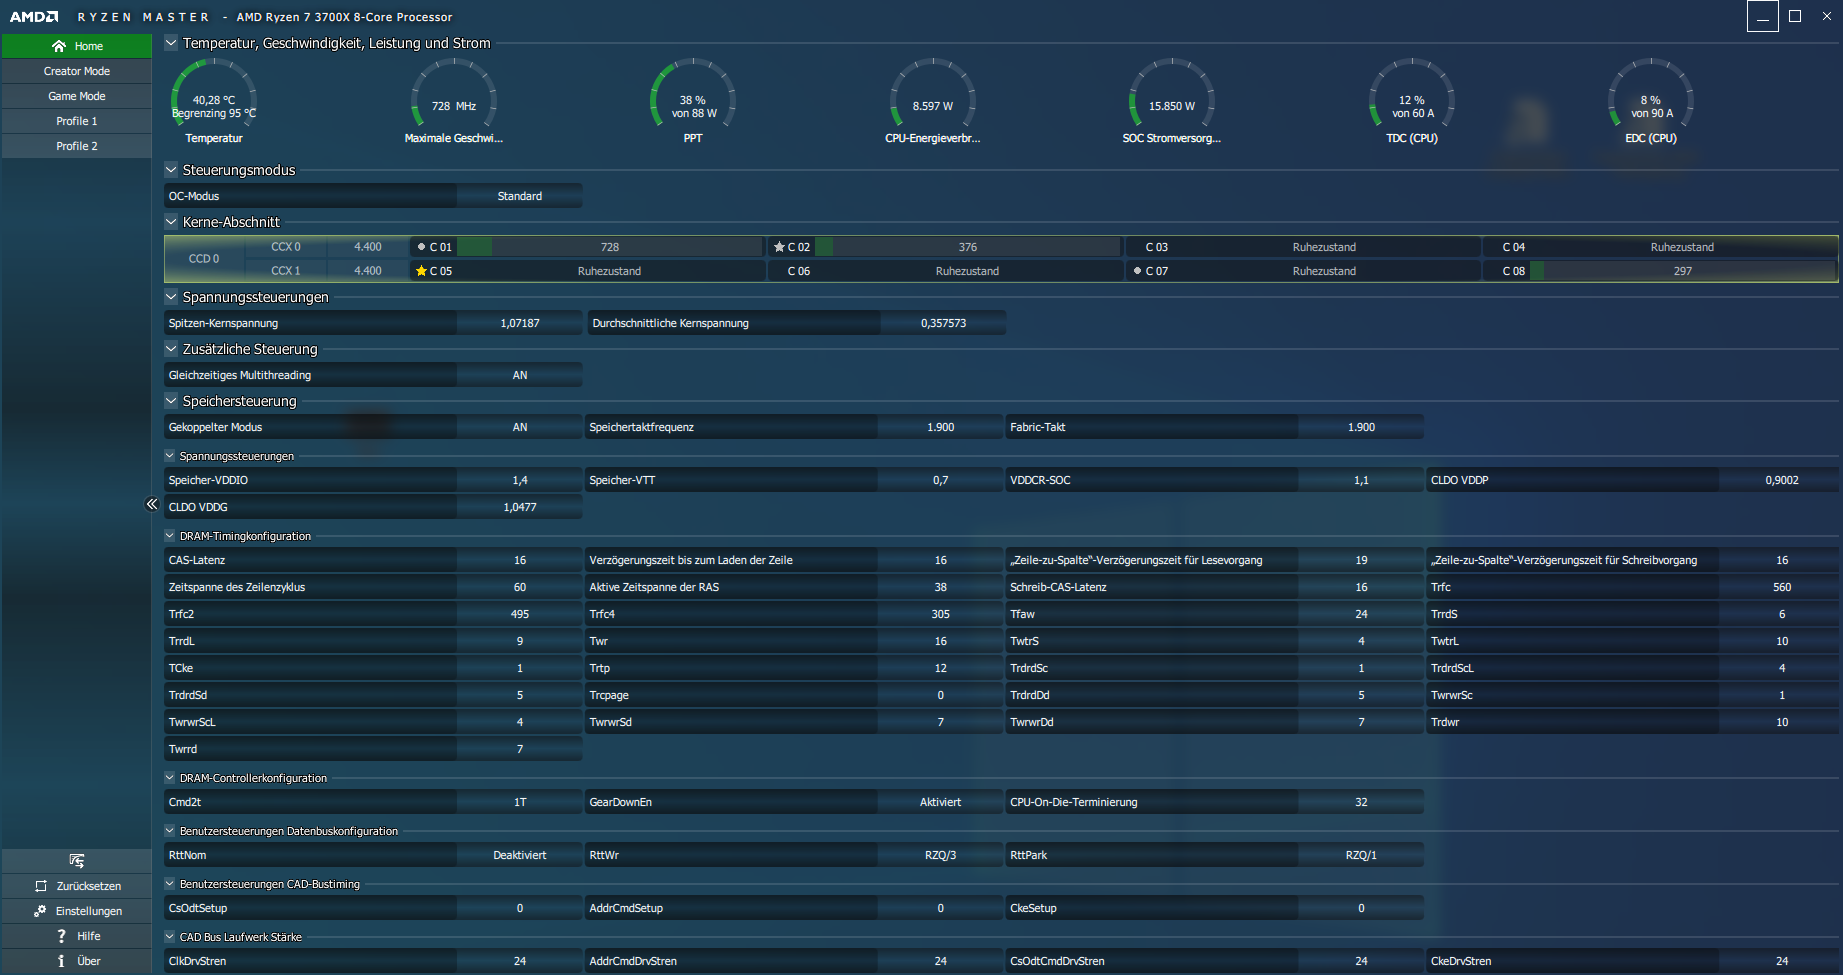Screen dimensions: 1843x975
Task: Click the Zurücksetzen button
Action: pyautogui.click(x=77, y=886)
